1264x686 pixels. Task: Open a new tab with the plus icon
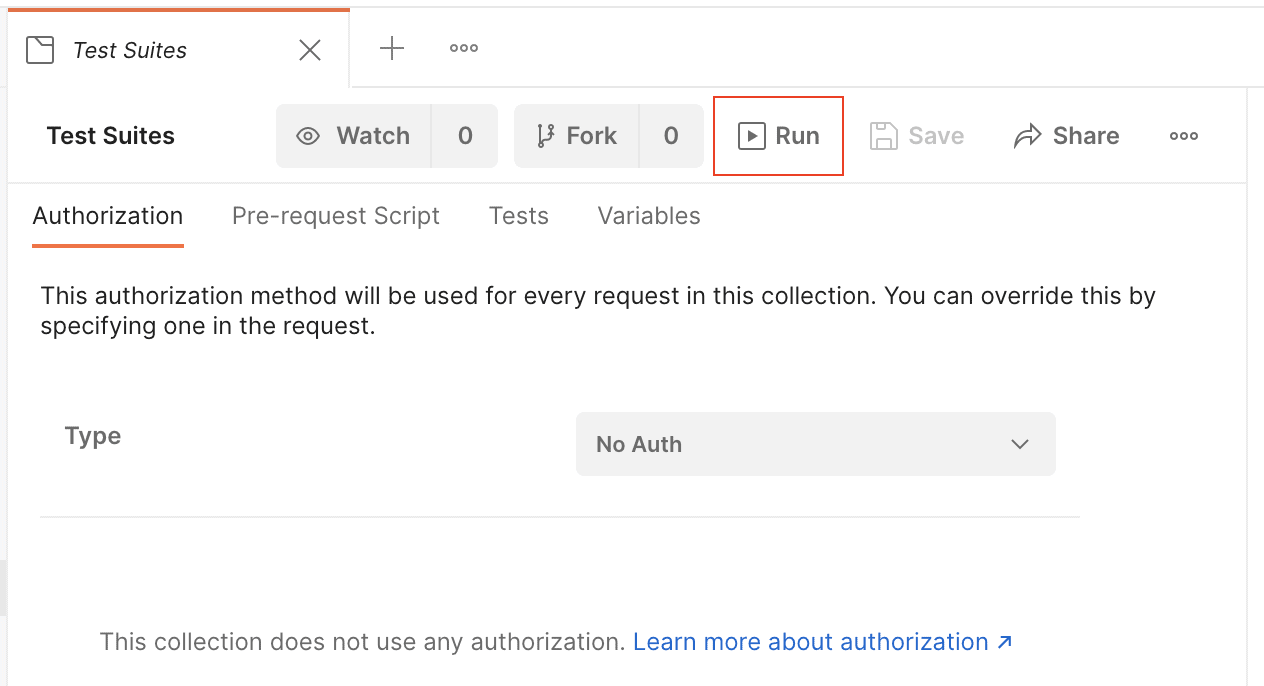click(392, 48)
